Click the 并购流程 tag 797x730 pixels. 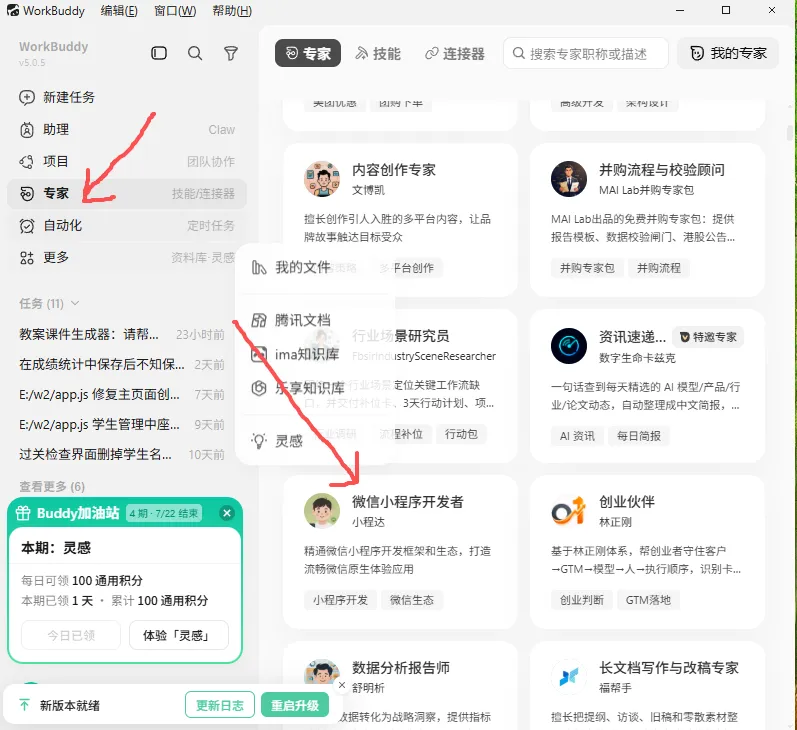(x=659, y=268)
